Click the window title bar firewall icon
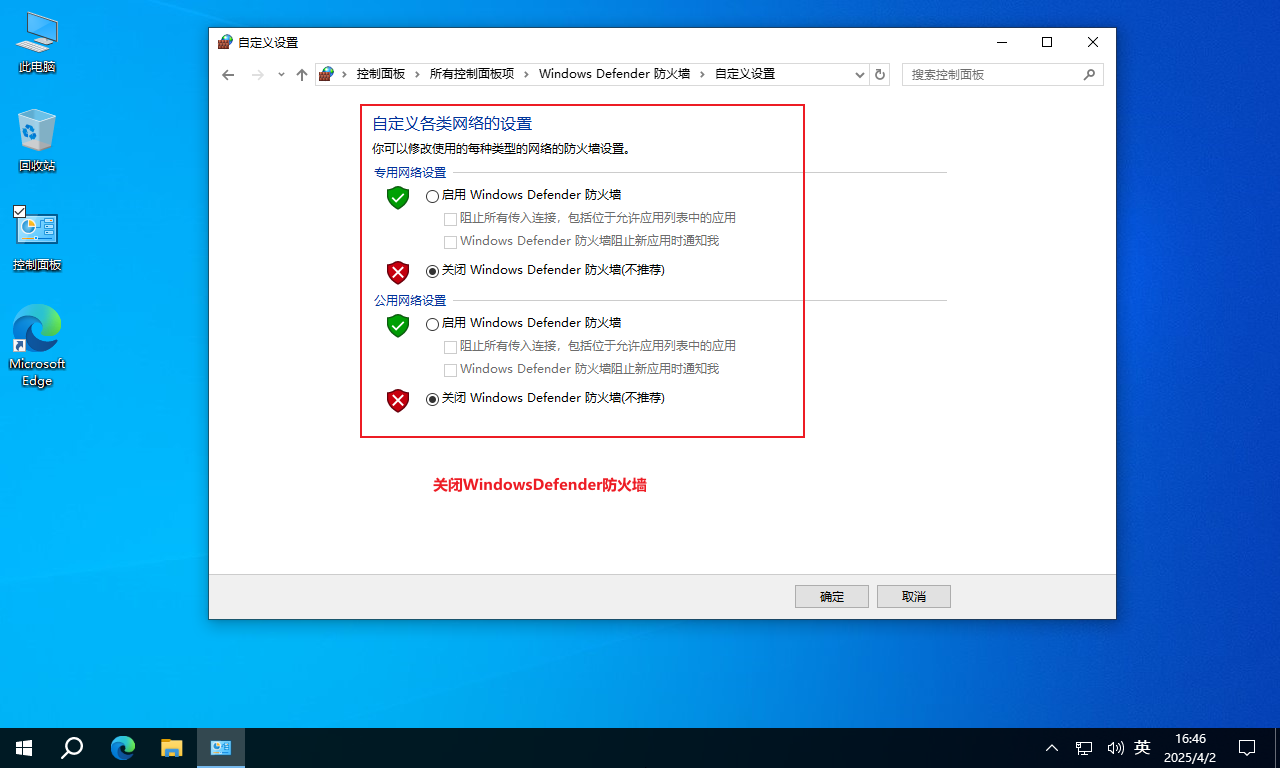 coord(225,43)
